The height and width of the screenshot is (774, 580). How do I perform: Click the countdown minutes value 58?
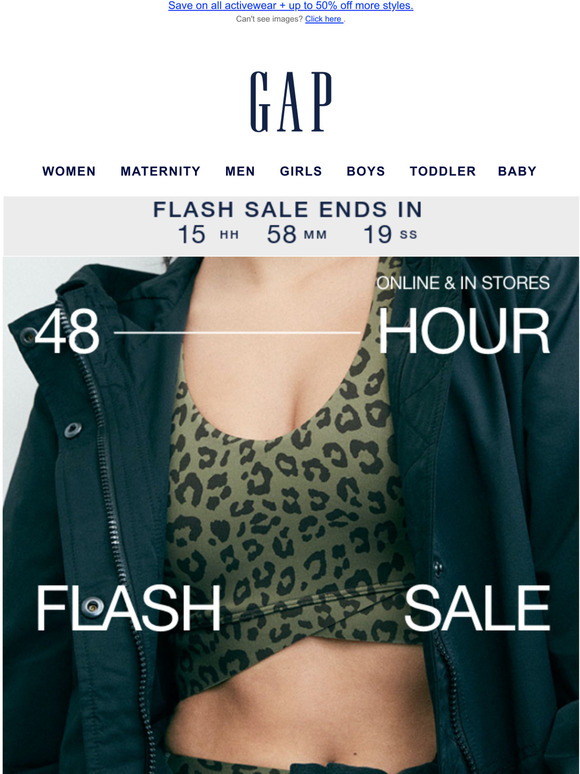(x=282, y=234)
